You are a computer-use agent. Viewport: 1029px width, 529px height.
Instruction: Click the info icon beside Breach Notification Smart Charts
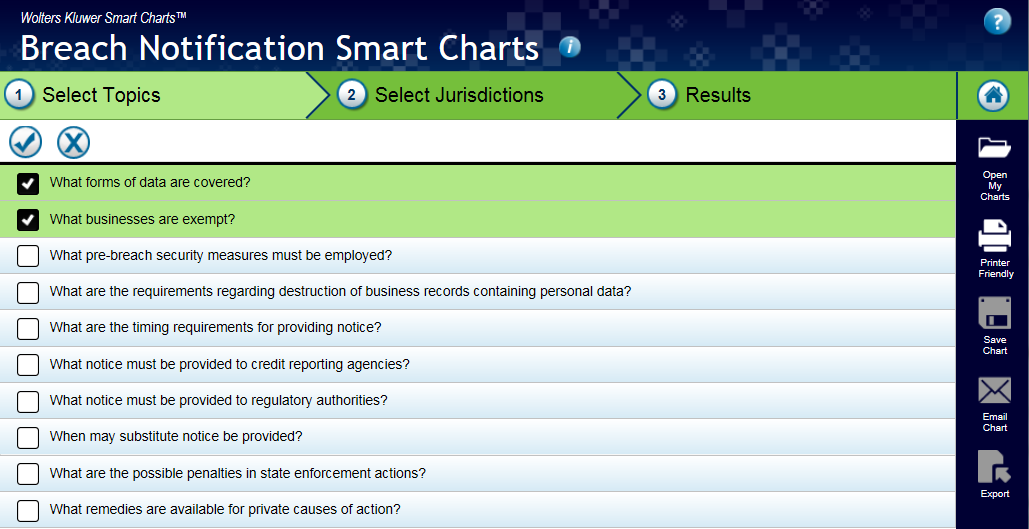[x=570, y=47]
